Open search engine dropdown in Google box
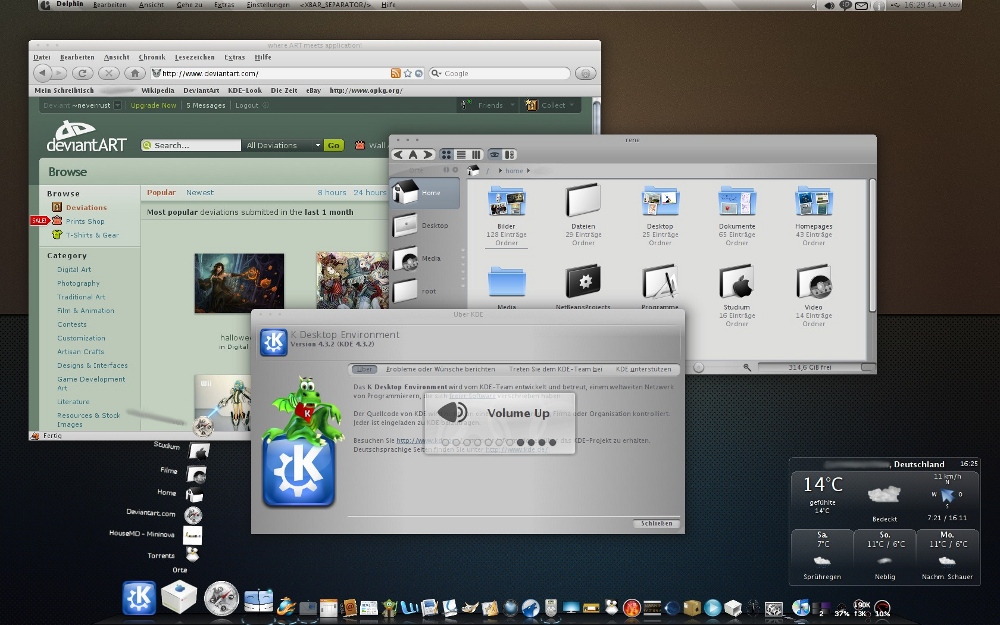The height and width of the screenshot is (625, 1000). [436, 73]
